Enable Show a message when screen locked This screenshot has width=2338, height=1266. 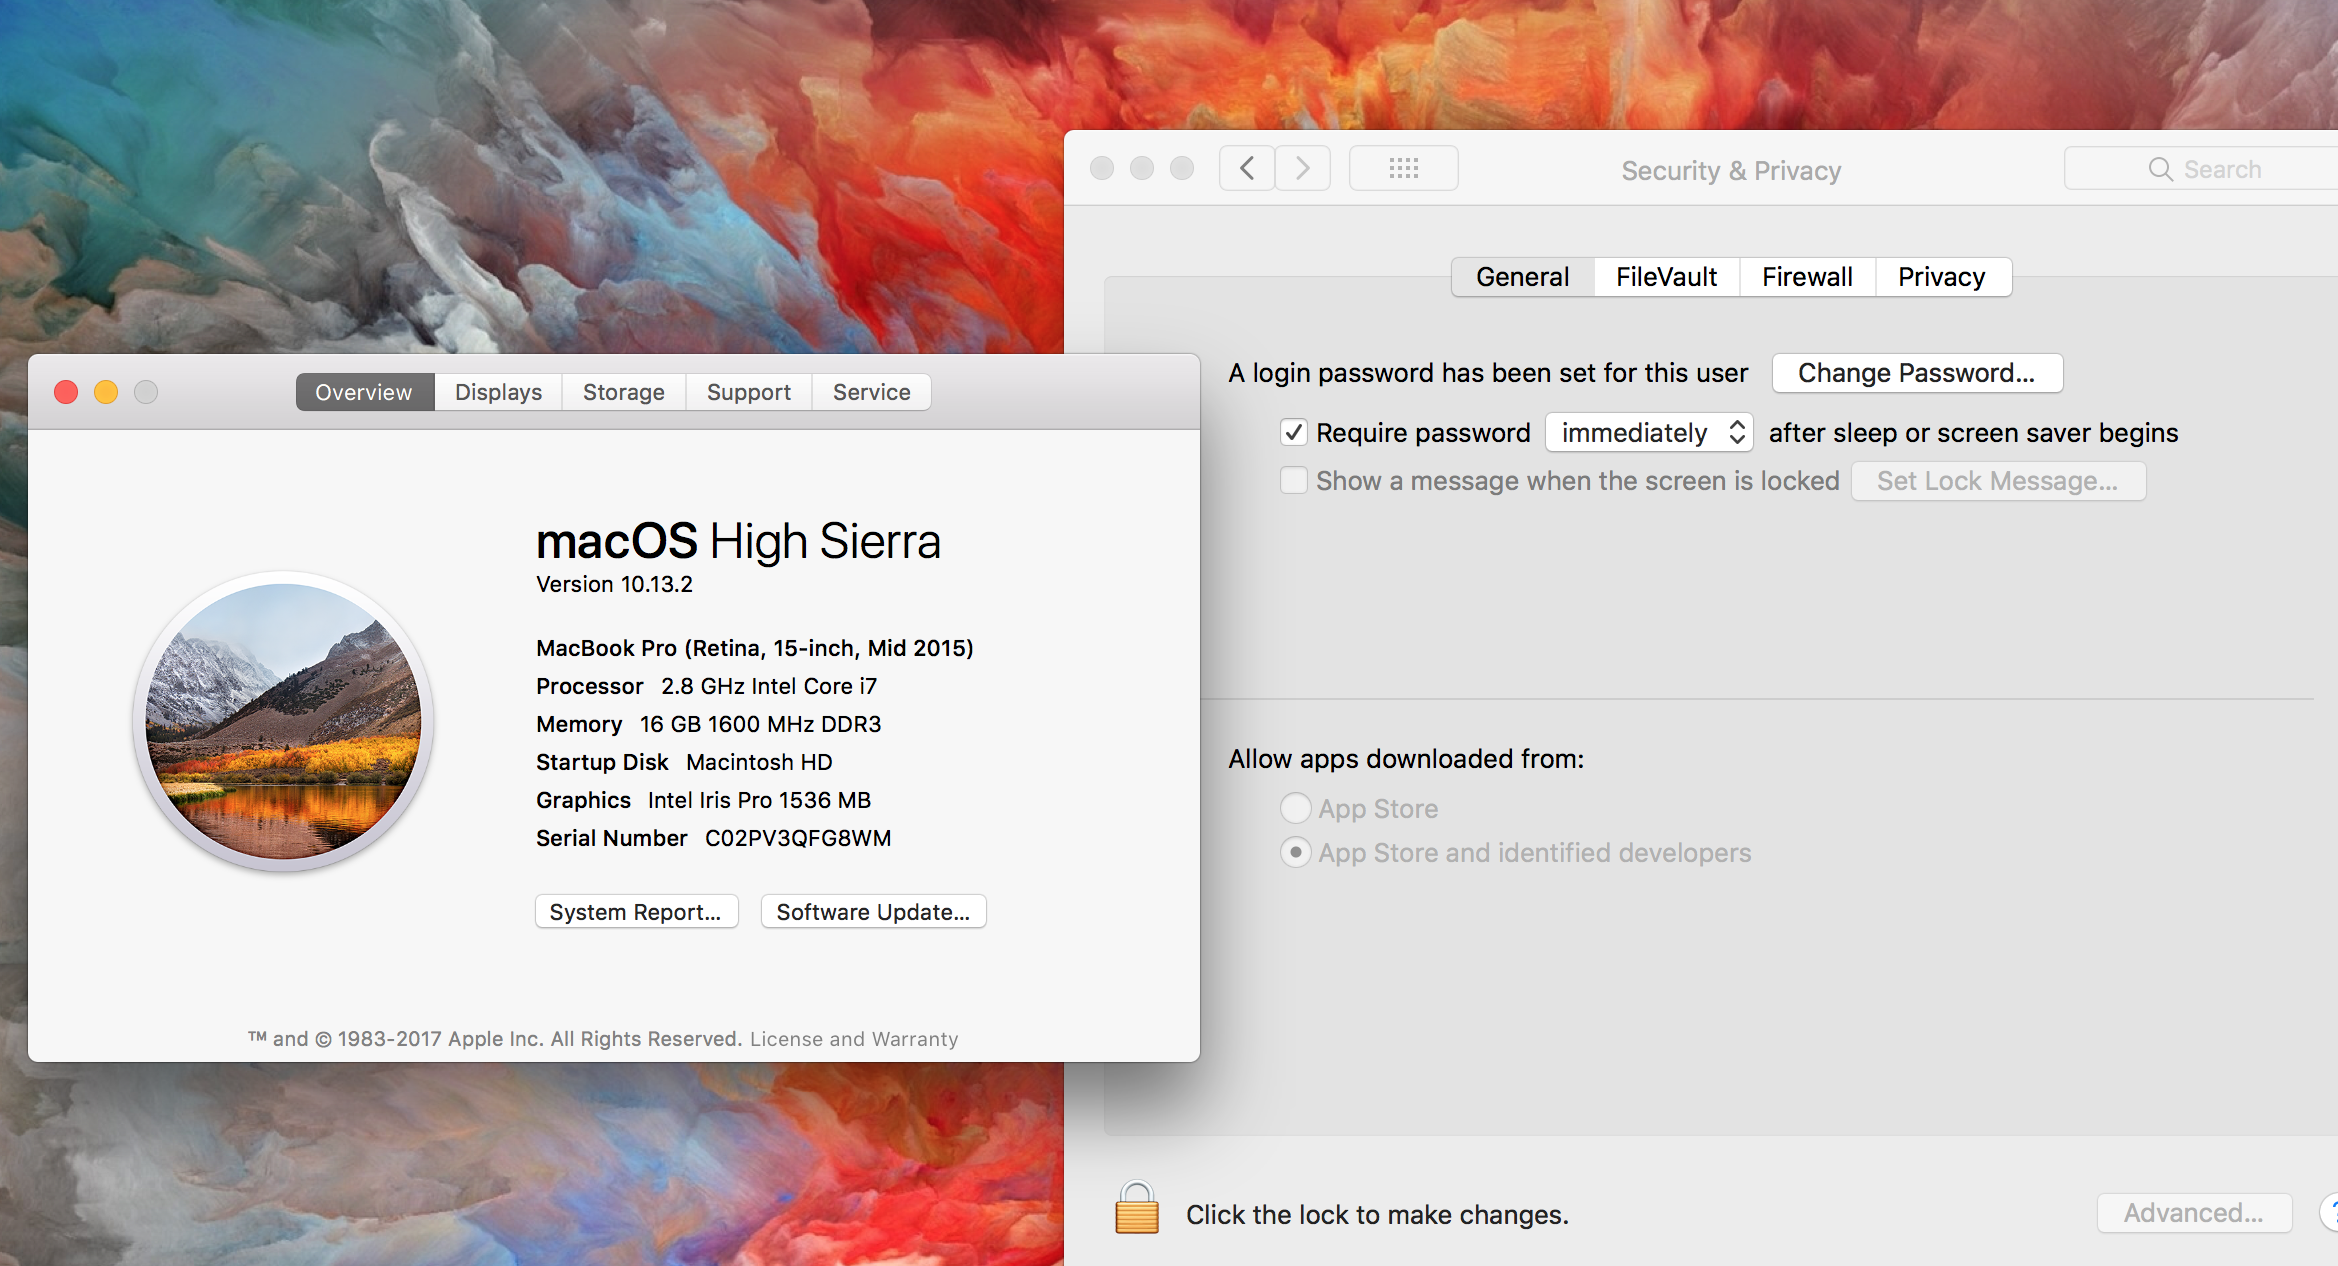(1294, 481)
